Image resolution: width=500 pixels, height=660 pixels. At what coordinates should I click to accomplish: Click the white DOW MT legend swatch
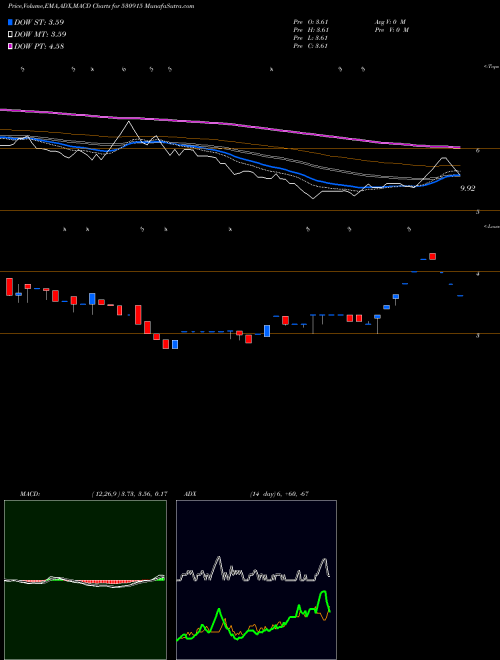[x=10, y=35]
